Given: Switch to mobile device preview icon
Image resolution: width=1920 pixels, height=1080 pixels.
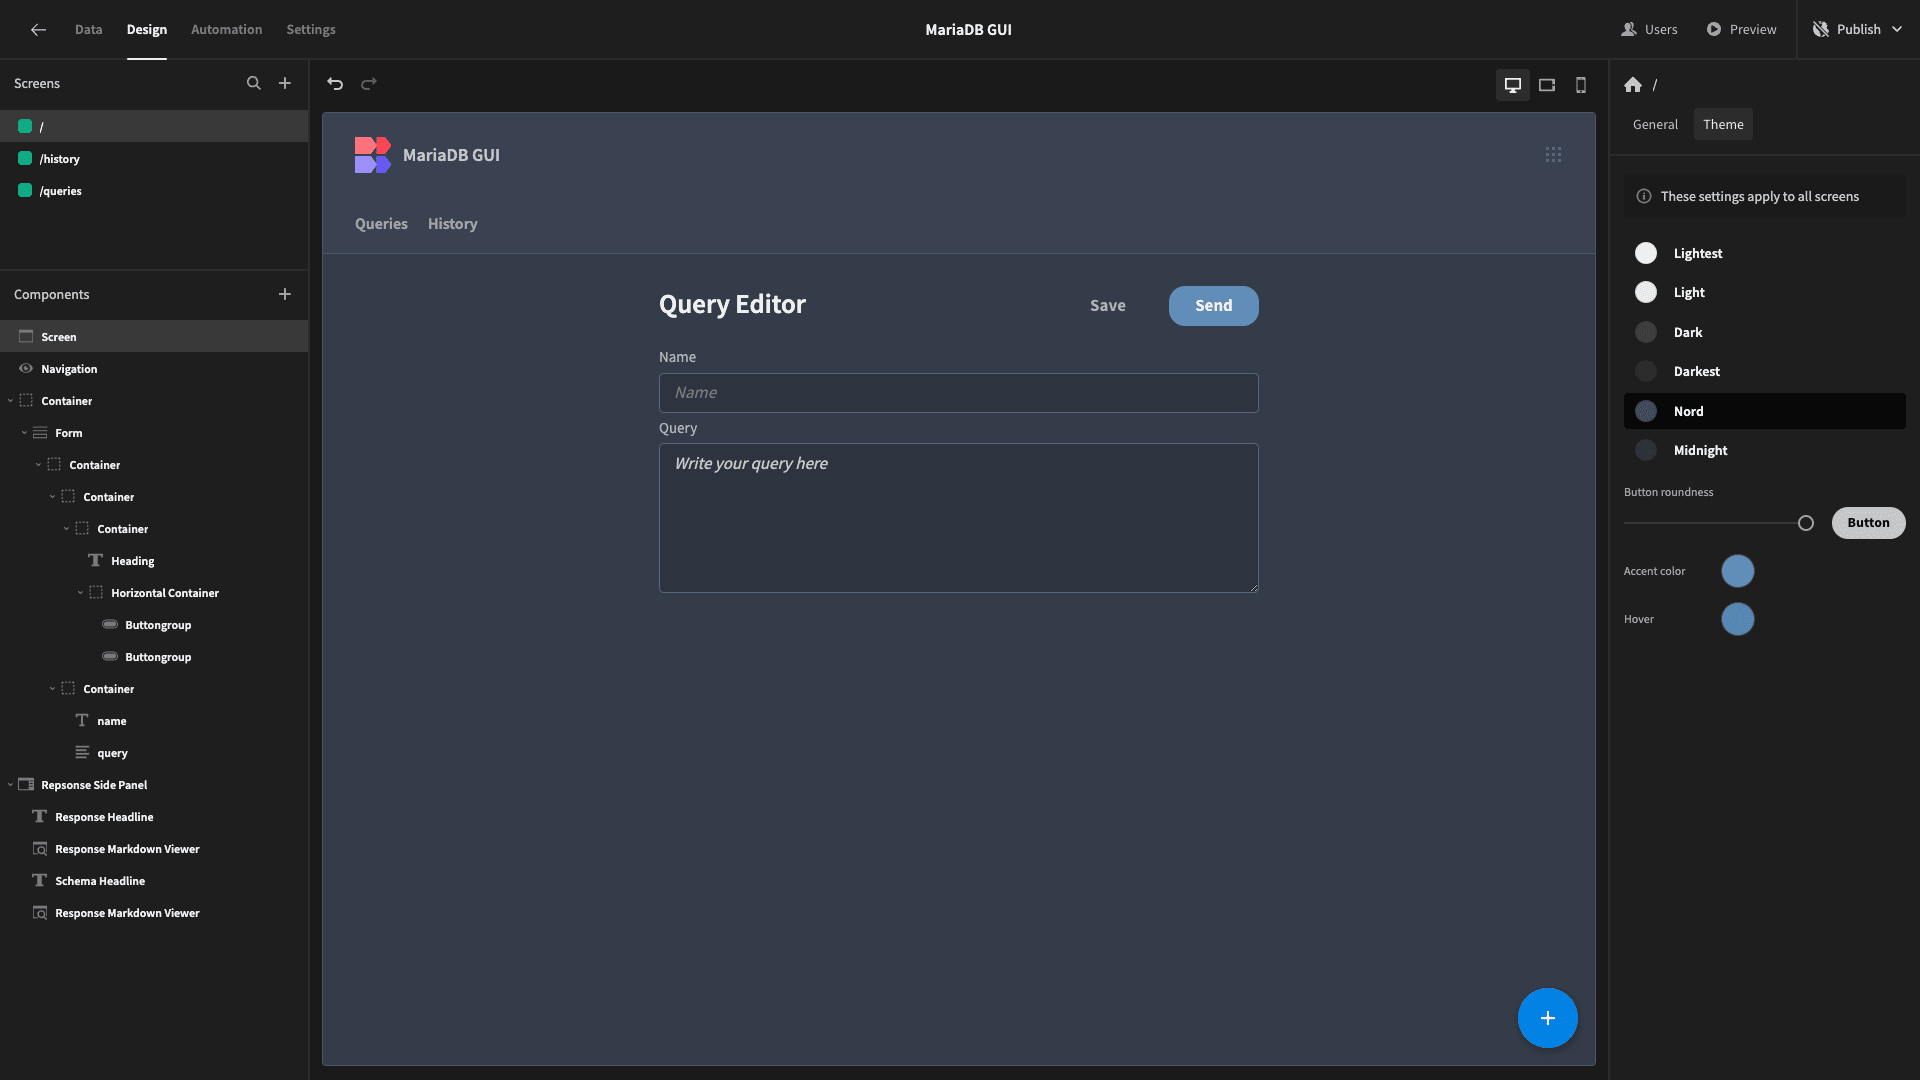Looking at the screenshot, I should click(1581, 85).
